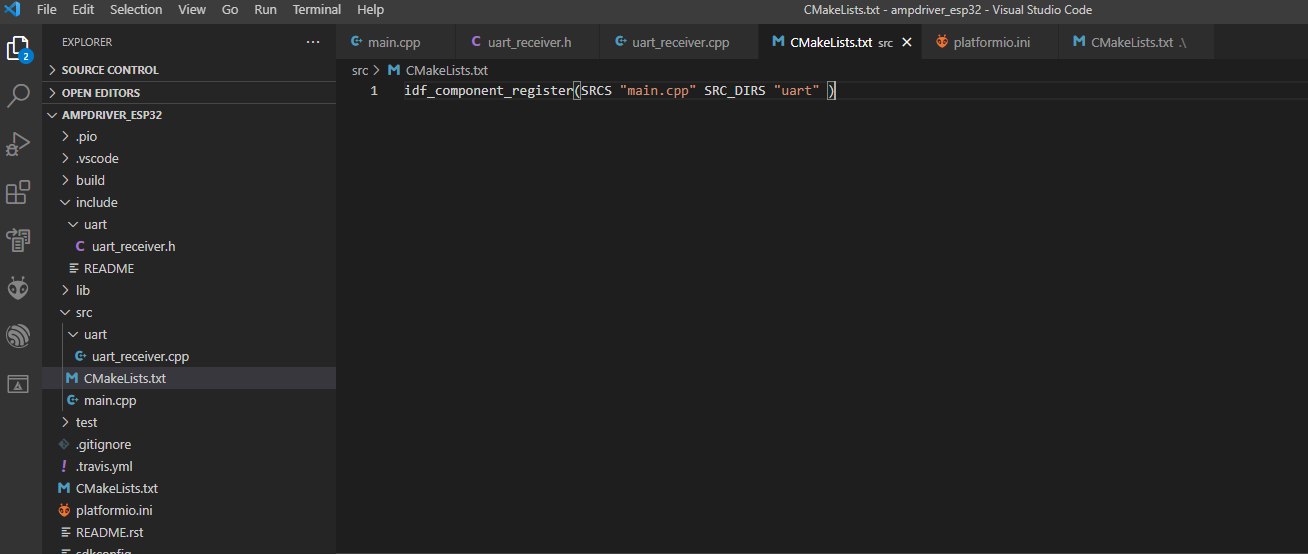Close the active CMakeLists.txt src tab
The width and height of the screenshot is (1308, 554).
[907, 43]
